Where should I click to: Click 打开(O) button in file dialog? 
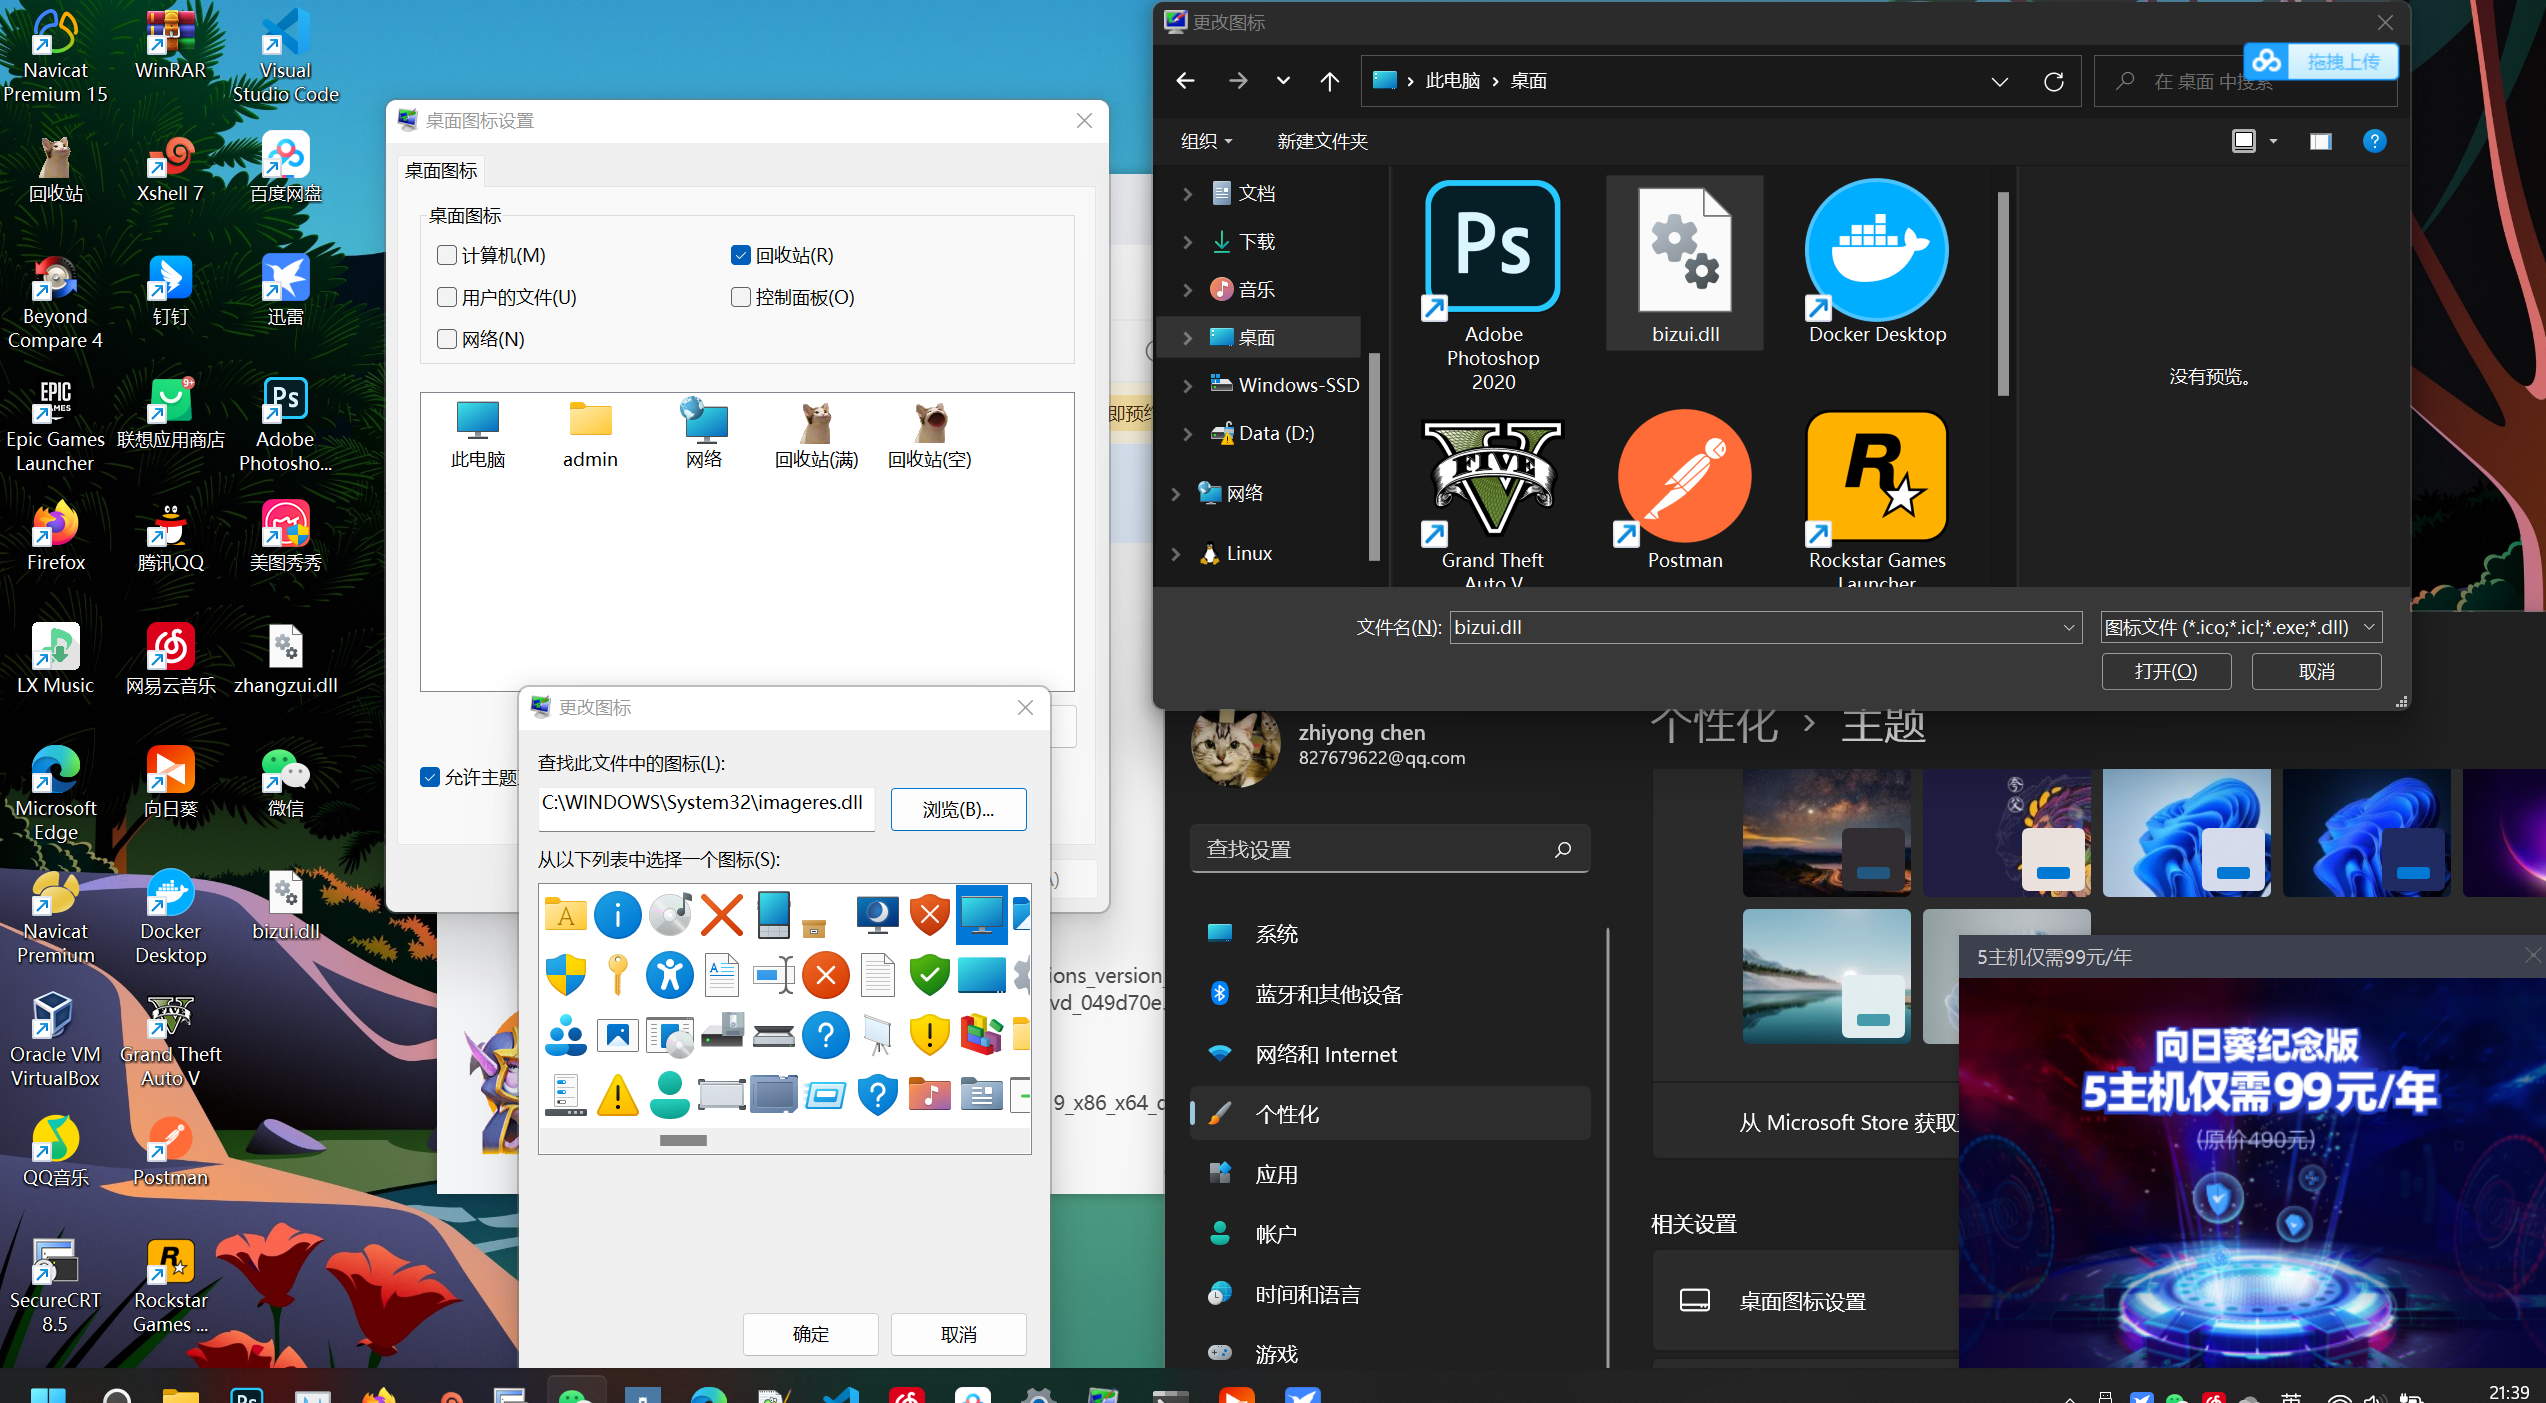(x=2165, y=671)
